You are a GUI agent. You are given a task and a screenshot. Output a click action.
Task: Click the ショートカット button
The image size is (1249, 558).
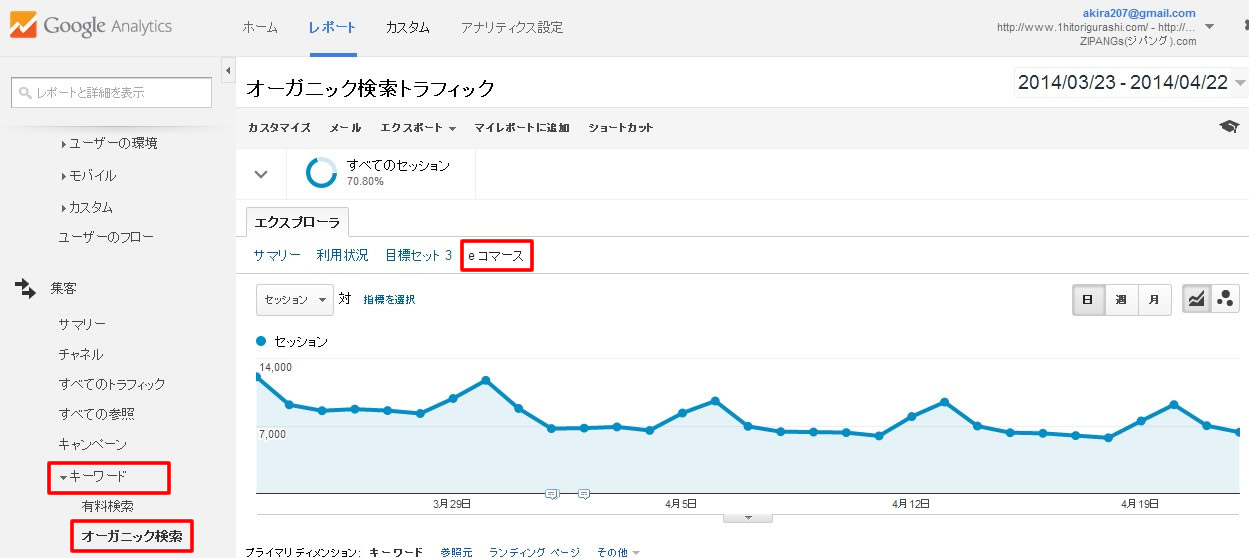(620, 128)
